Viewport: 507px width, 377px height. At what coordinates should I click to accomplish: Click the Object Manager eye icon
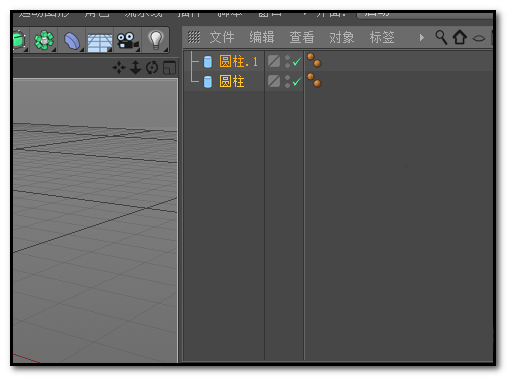[479, 38]
